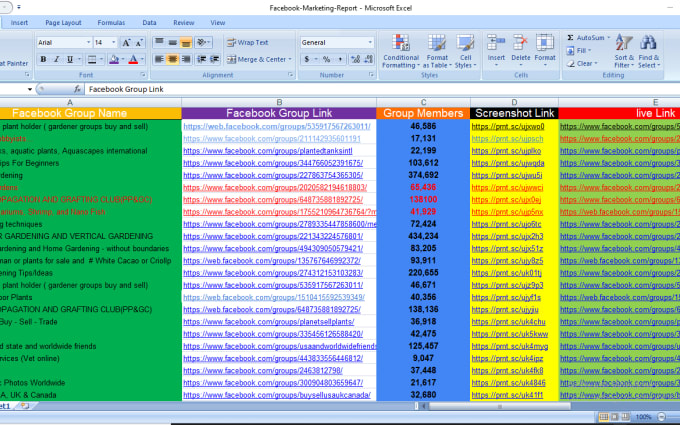Open Format as Table gallery
Viewport: 680px width, 425px height.
tap(437, 51)
